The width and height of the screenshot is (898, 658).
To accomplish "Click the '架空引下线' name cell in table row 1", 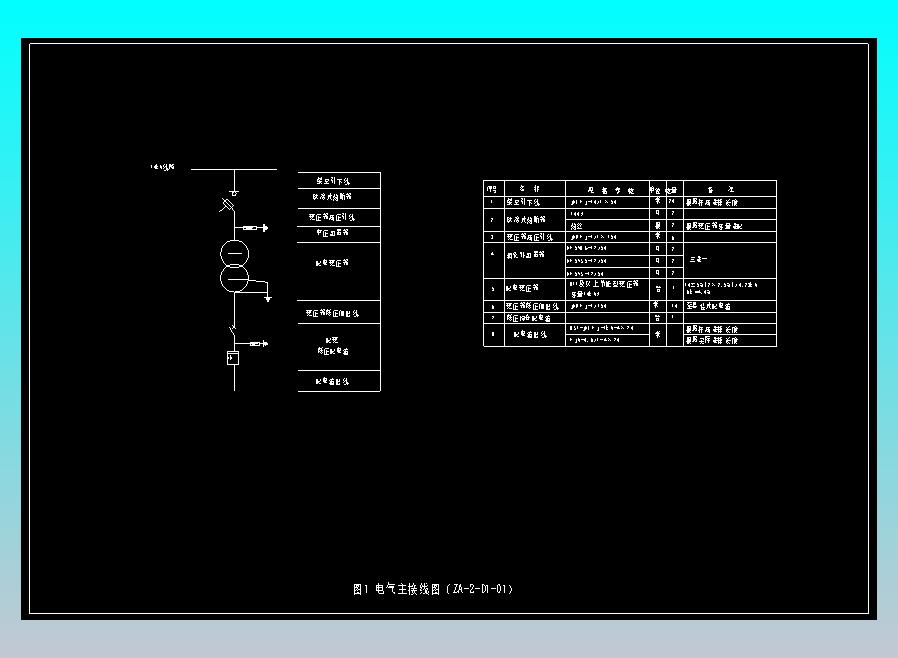I will pyautogui.click(x=534, y=202).
